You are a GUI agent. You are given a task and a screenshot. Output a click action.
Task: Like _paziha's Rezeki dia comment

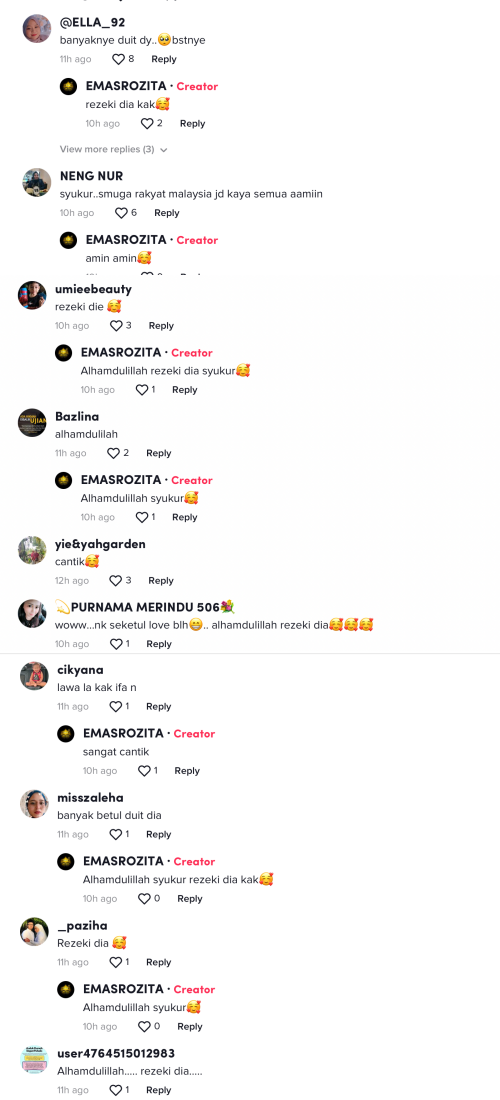click(116, 962)
